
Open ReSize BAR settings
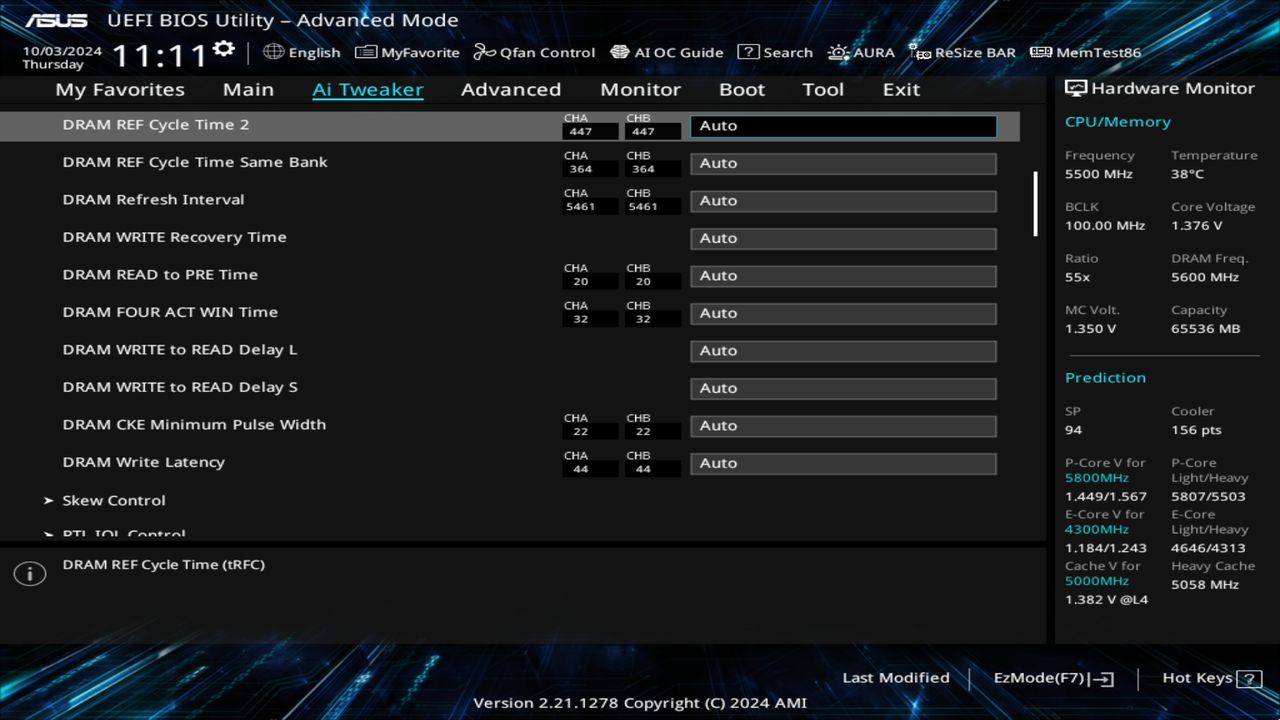pyautogui.click(x=962, y=52)
